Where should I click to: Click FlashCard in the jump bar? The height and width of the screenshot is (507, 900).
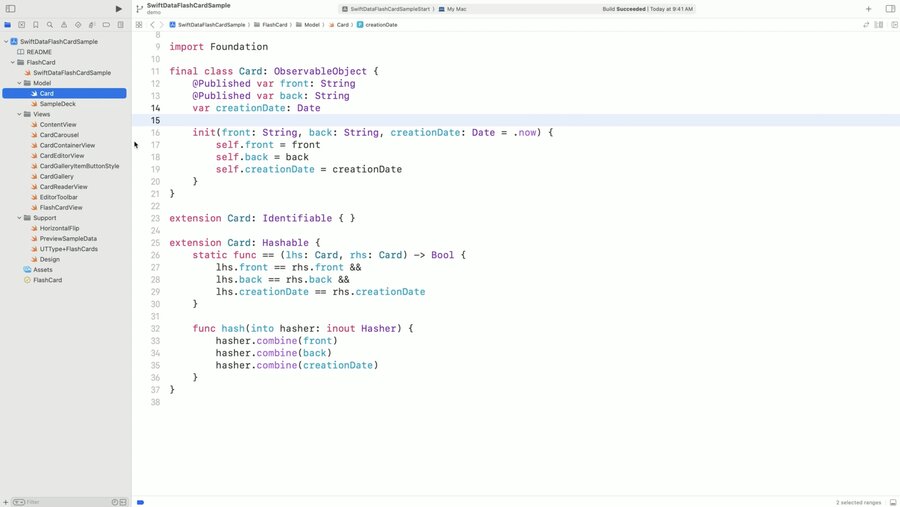click(x=270, y=25)
